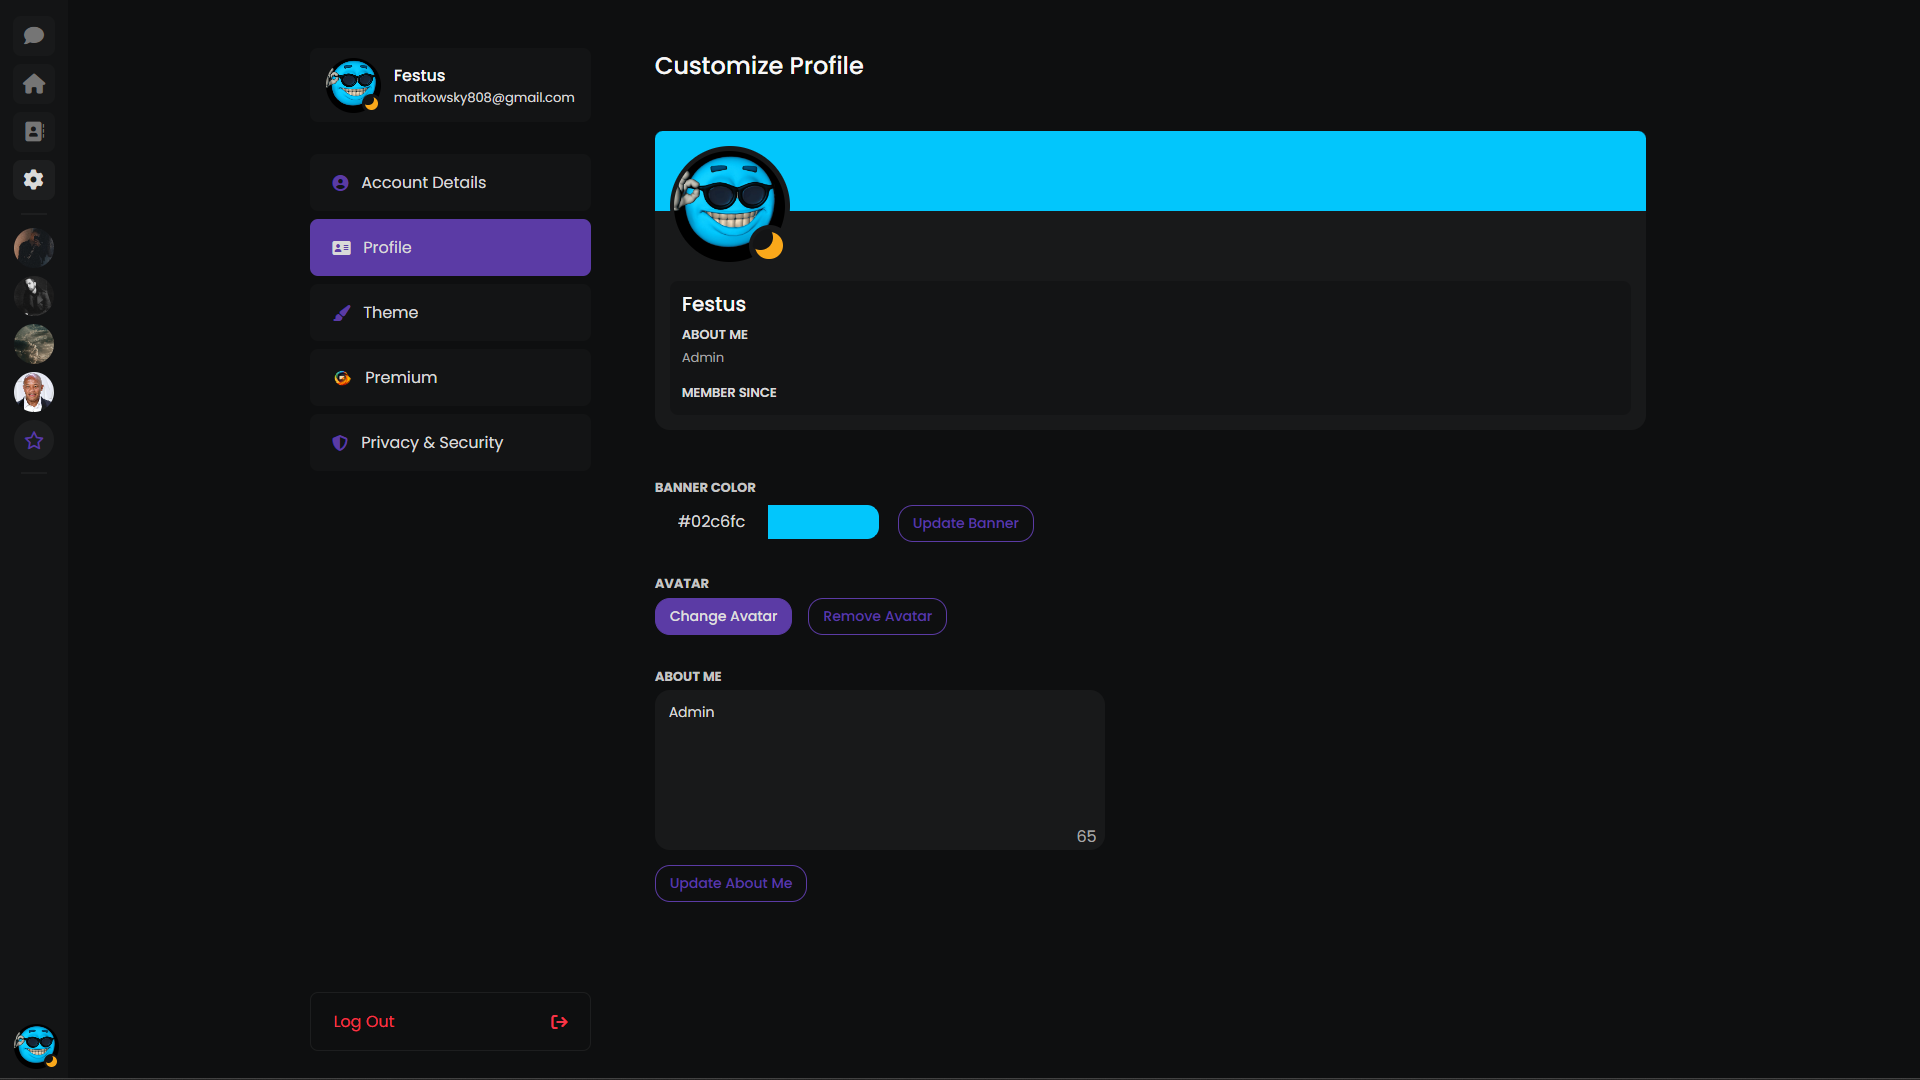Go to the home icon in sidebar
The height and width of the screenshot is (1080, 1920).
click(x=34, y=84)
